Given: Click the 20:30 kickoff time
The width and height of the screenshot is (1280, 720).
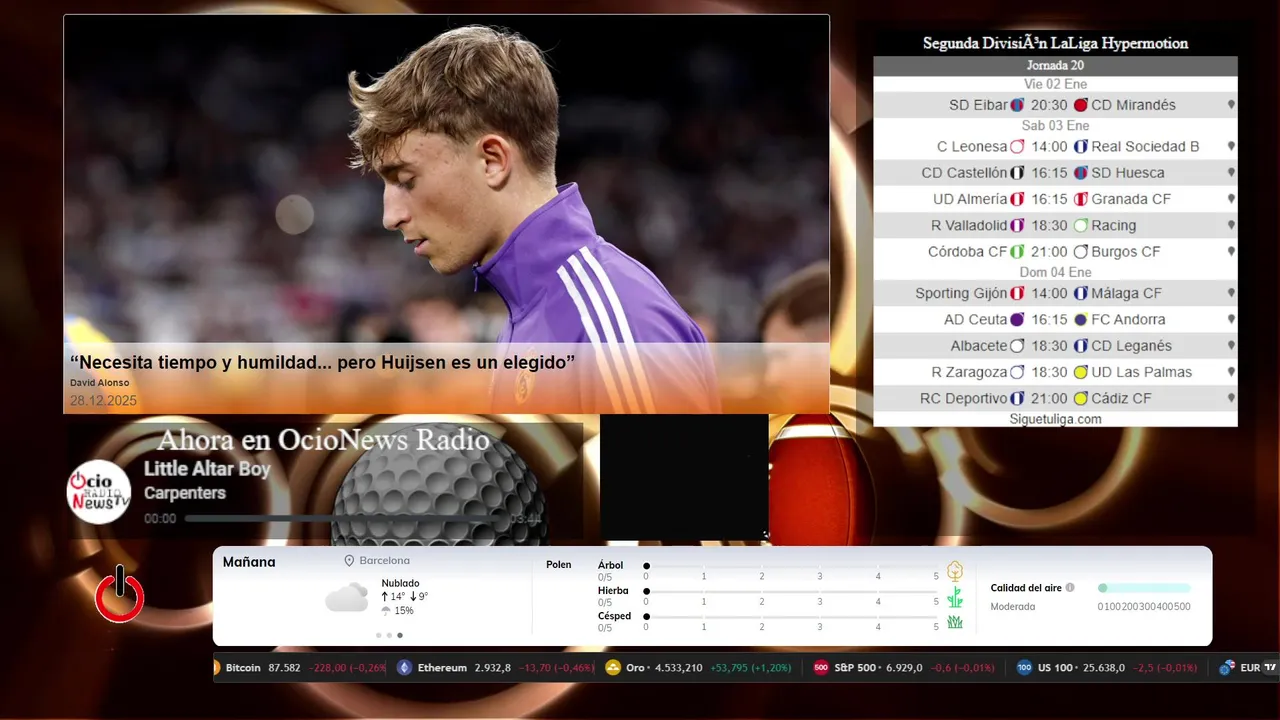Looking at the screenshot, I should click(x=1049, y=105).
